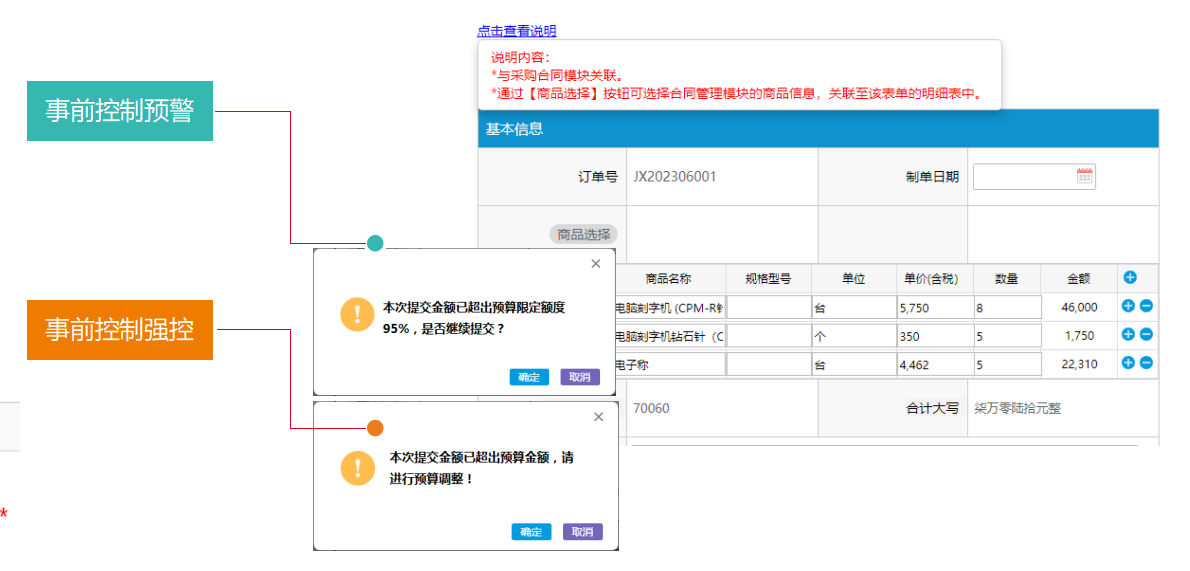This screenshot has width=1190, height=571.
Task: Select the 电子称 product name field
Action: [x=668, y=365]
